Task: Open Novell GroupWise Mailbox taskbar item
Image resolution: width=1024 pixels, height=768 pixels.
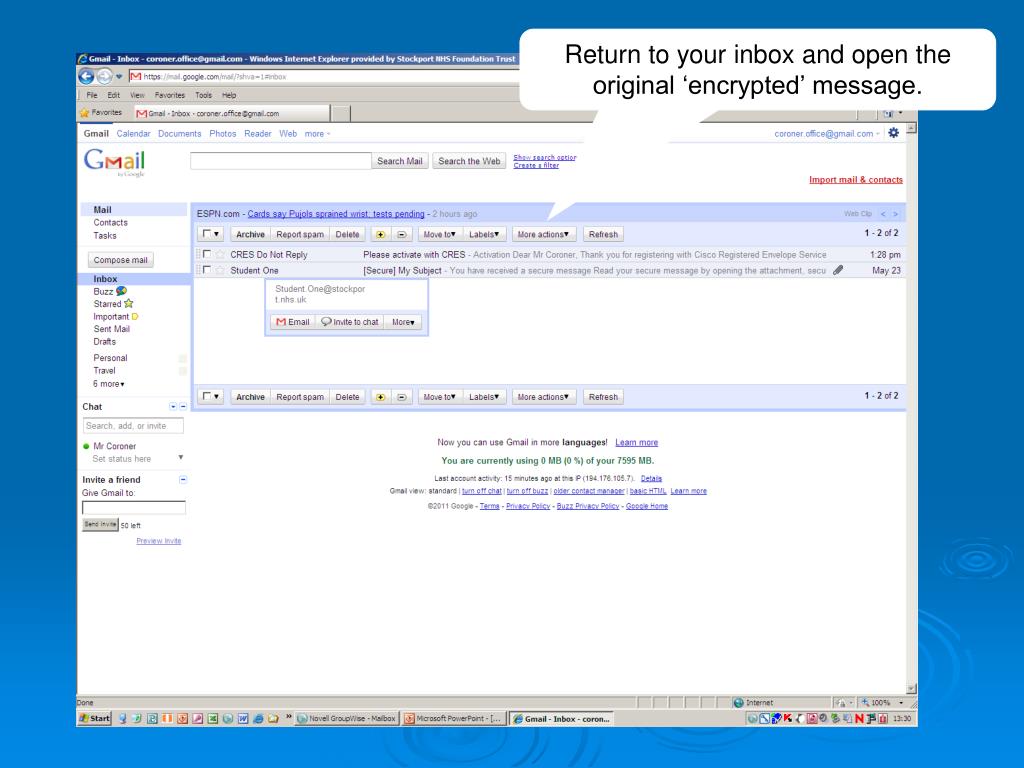Action: point(346,718)
